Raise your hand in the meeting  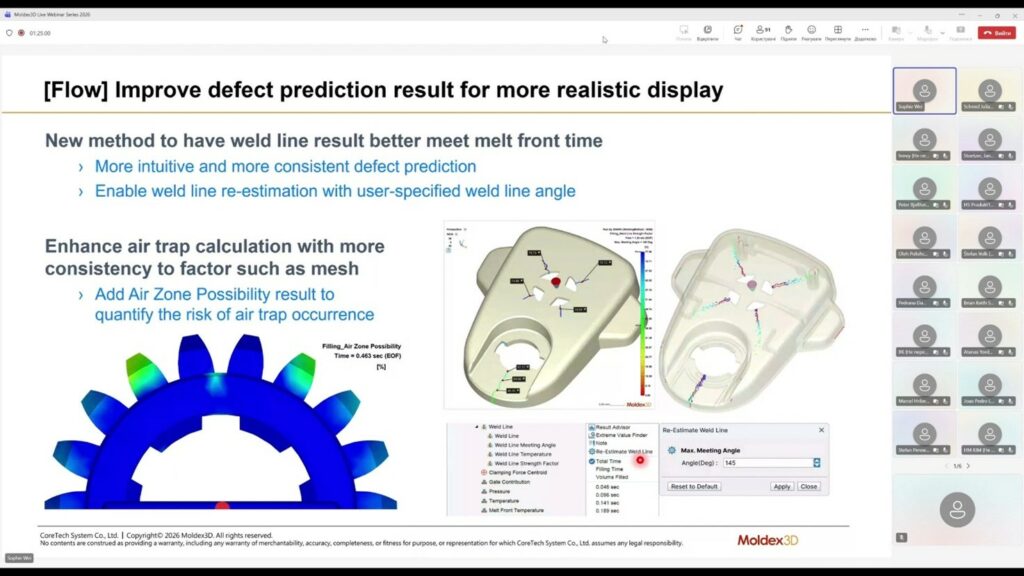click(788, 32)
